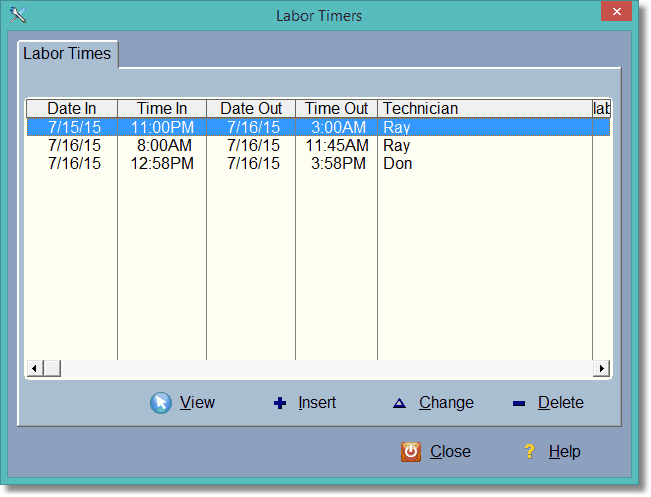Sort by the Date In column header

(72, 108)
